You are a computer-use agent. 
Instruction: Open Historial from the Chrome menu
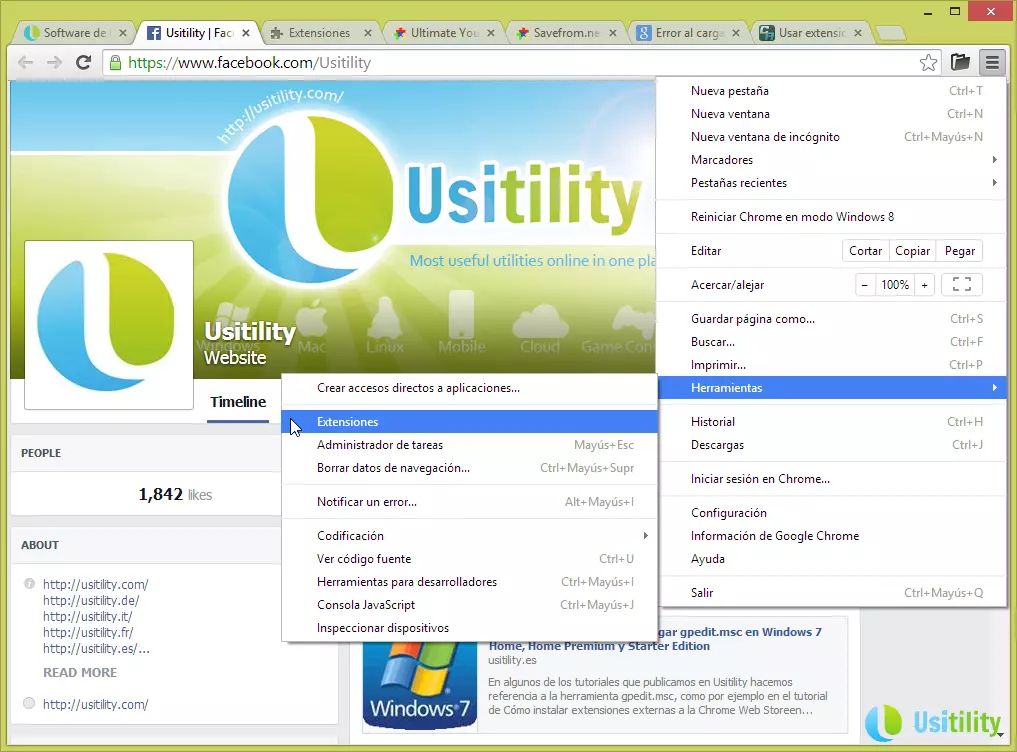click(x=713, y=422)
